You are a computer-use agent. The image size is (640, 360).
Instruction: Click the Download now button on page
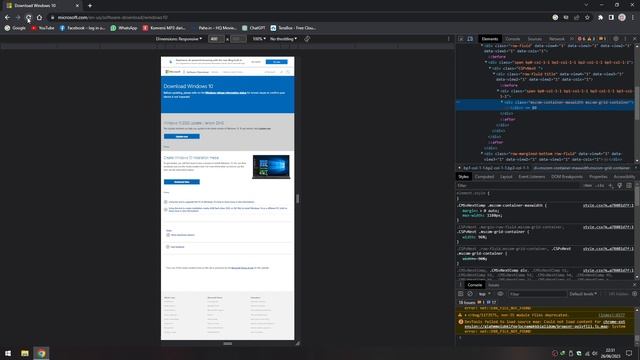[182, 182]
